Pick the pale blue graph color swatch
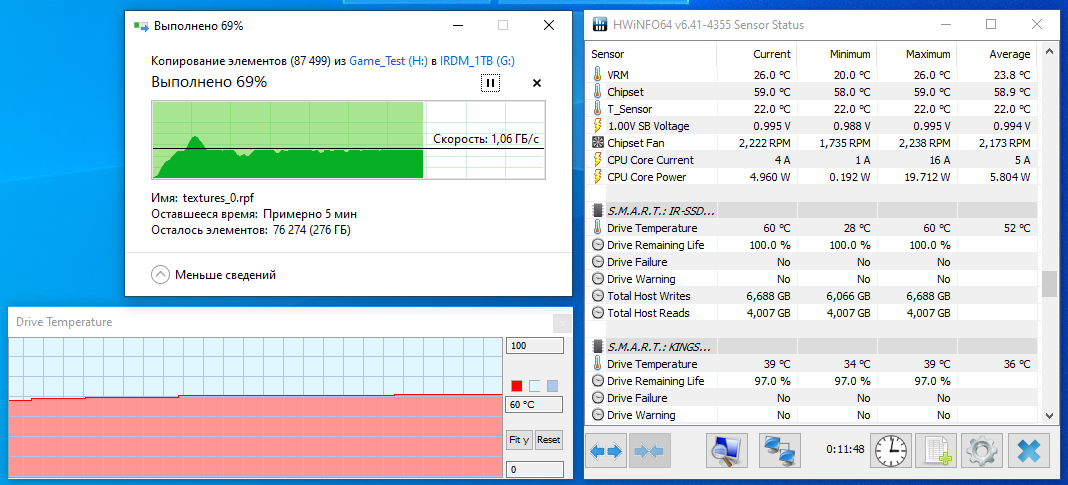The width and height of the screenshot is (1068, 485). click(535, 386)
